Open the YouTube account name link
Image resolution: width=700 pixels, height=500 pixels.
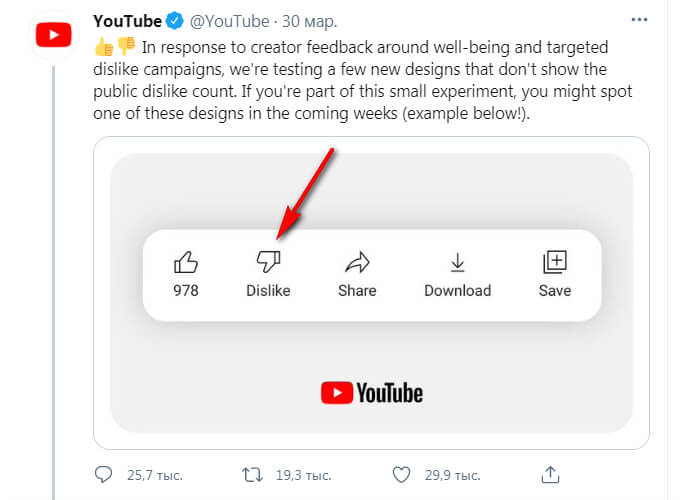(127, 21)
